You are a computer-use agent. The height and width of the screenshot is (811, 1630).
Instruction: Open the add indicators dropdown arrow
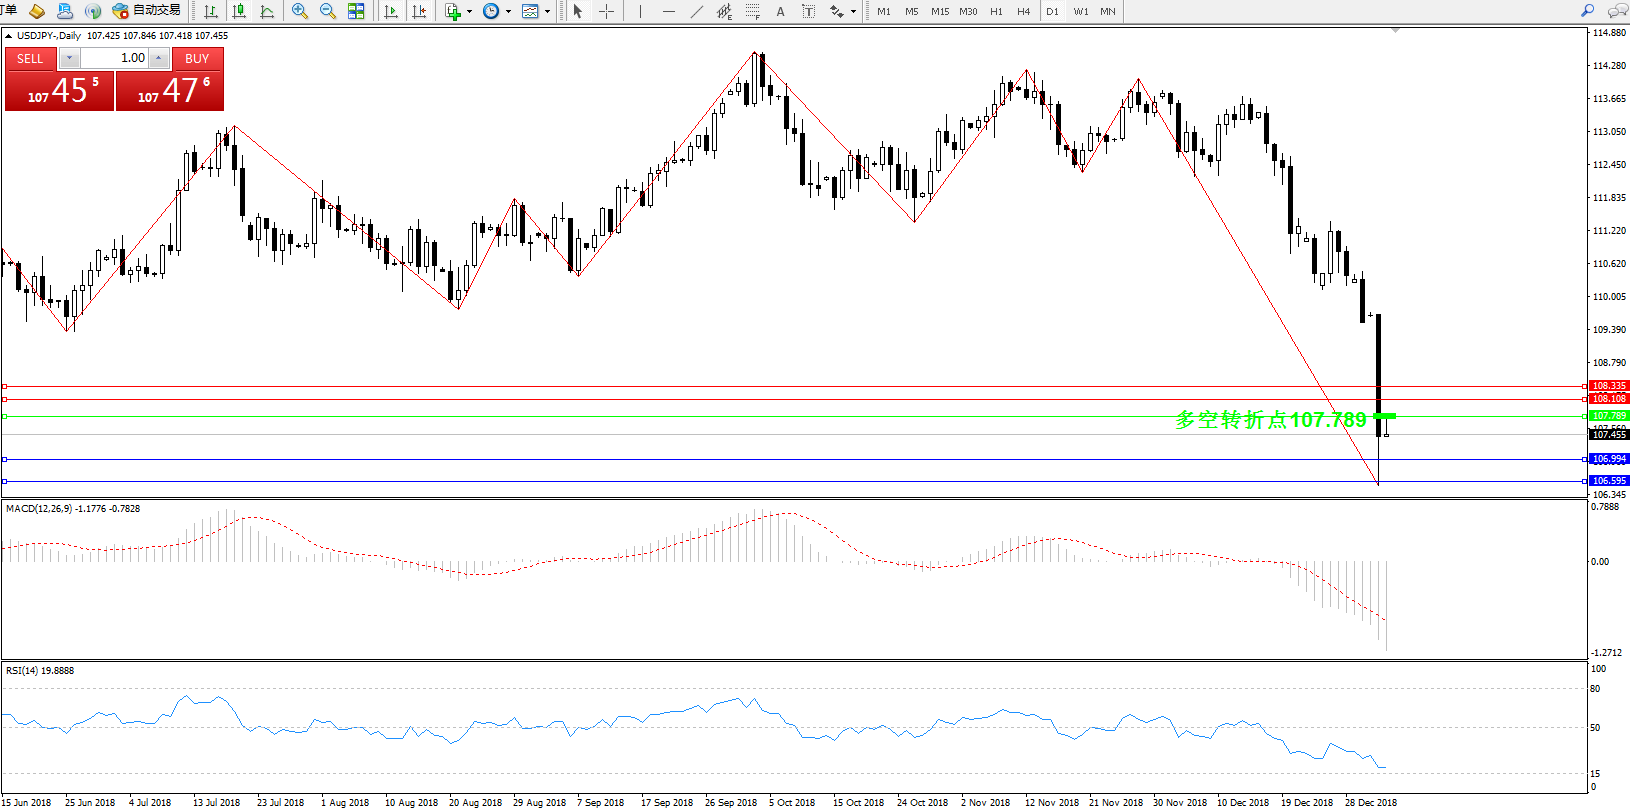(x=469, y=12)
